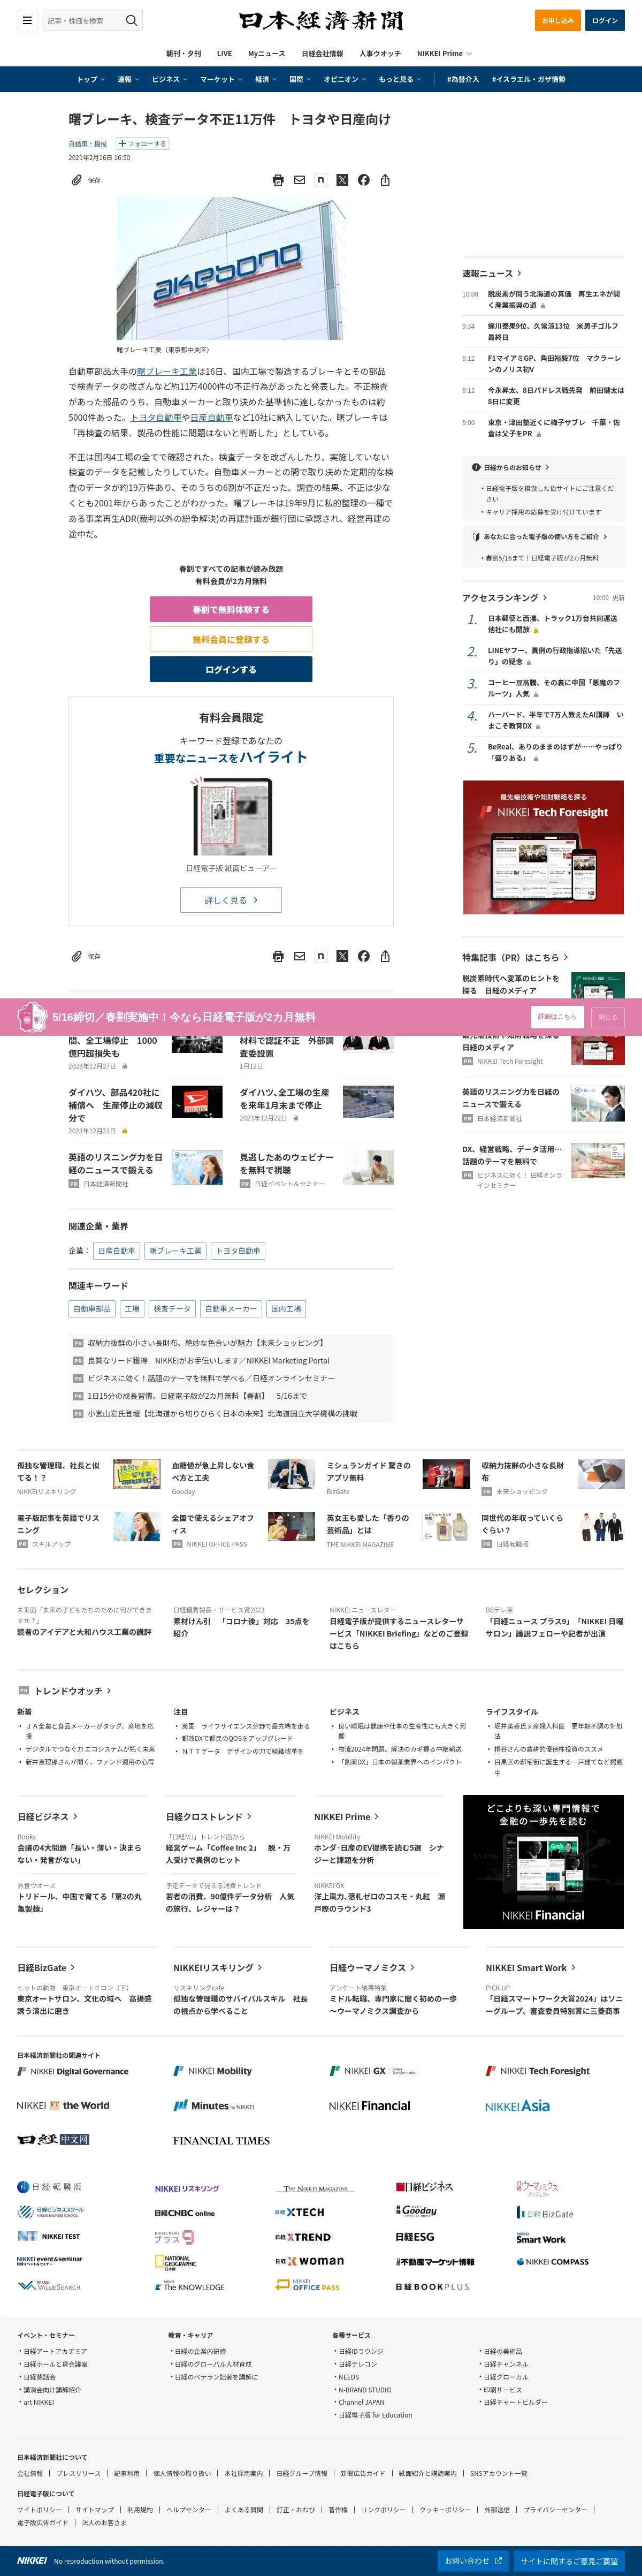642x2576 pixels.
Task: Select the #為替介入 topic tag
Action: [x=463, y=79]
